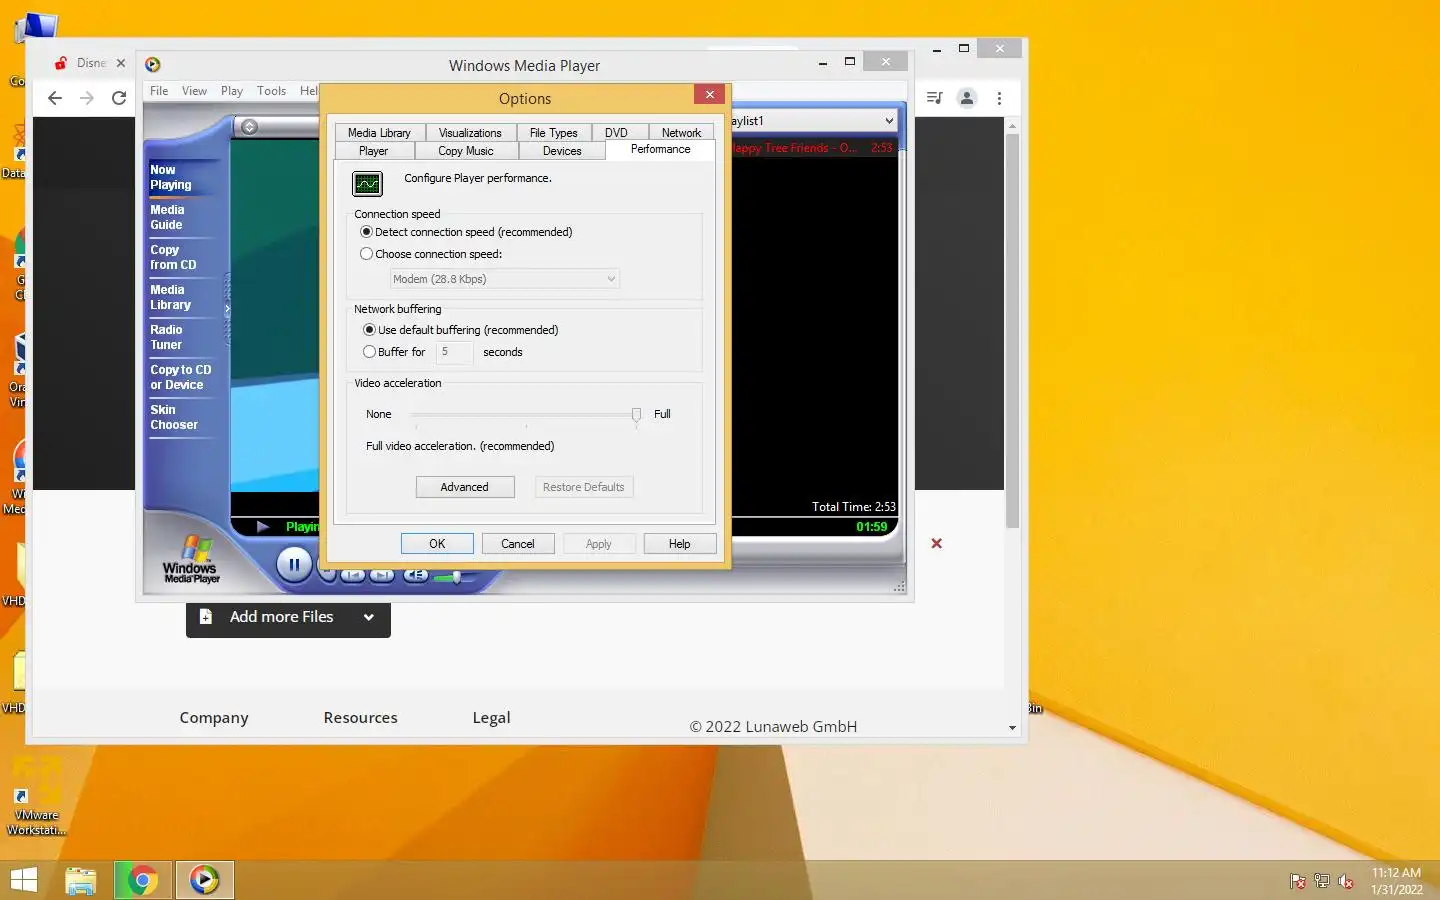Screen dimensions: 1440x900
Task: Switch to the Network tab
Action: coord(681,133)
